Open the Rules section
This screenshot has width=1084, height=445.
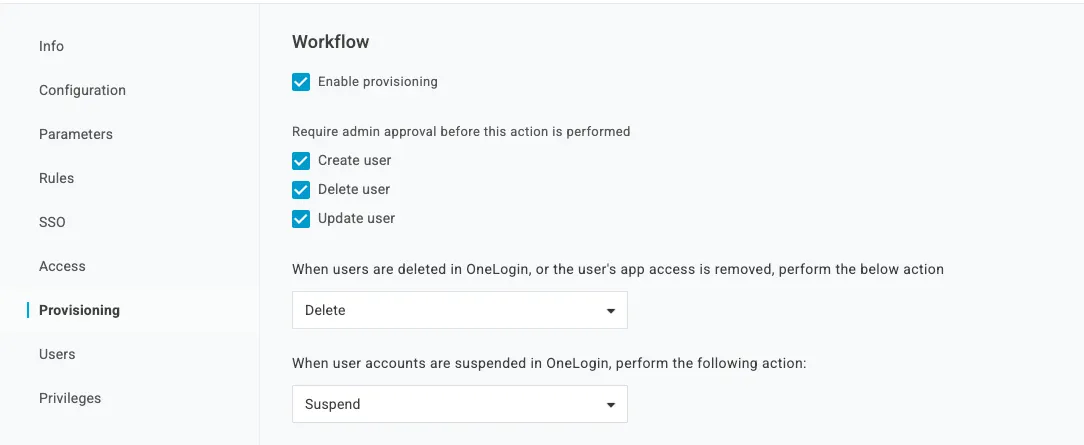pyautogui.click(x=57, y=178)
